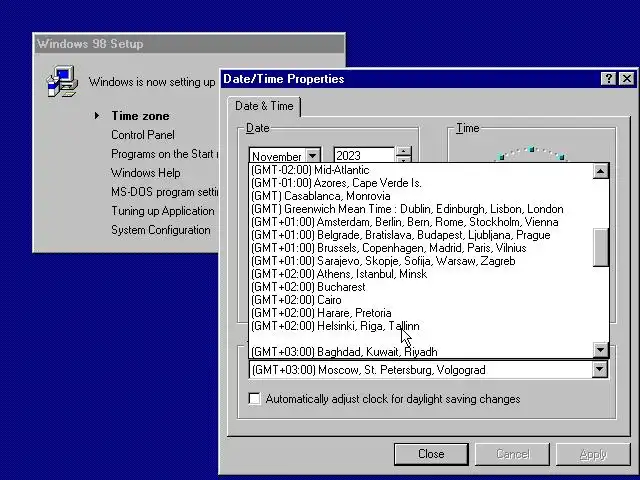This screenshot has width=640, height=480.
Task: Click the year field showing 2023
Action: (364, 156)
